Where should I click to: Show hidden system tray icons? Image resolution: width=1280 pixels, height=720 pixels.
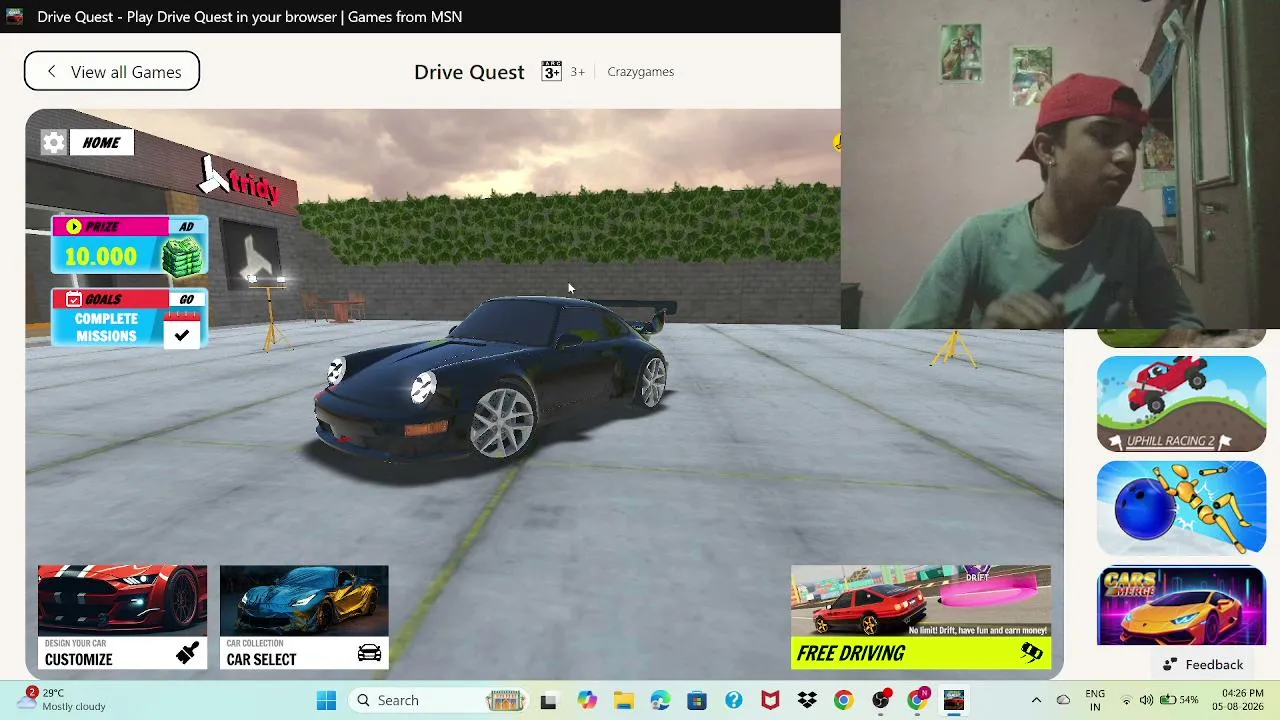point(1036,700)
